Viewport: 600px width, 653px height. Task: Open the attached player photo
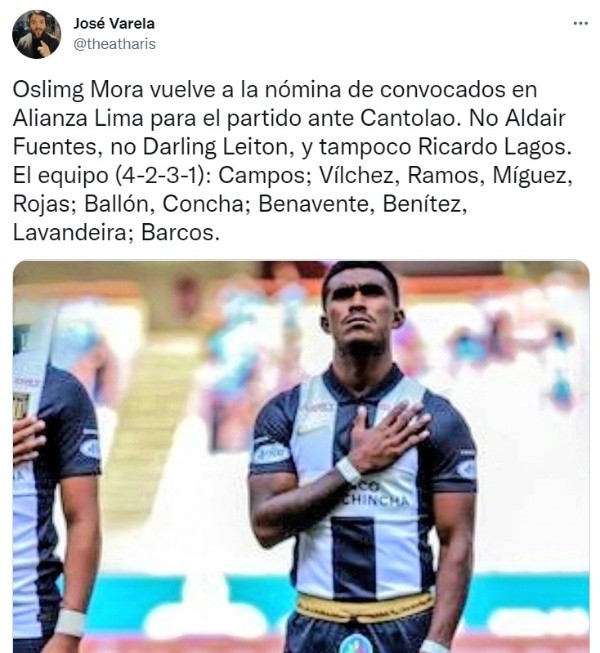301,456
